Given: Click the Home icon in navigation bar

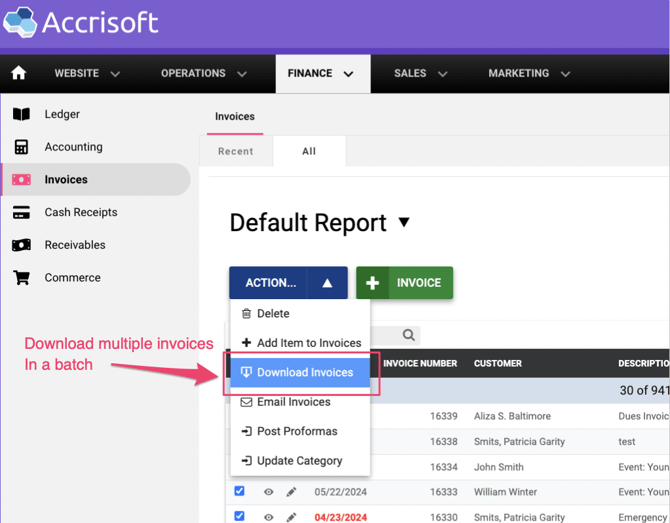Looking at the screenshot, I should pos(18,74).
